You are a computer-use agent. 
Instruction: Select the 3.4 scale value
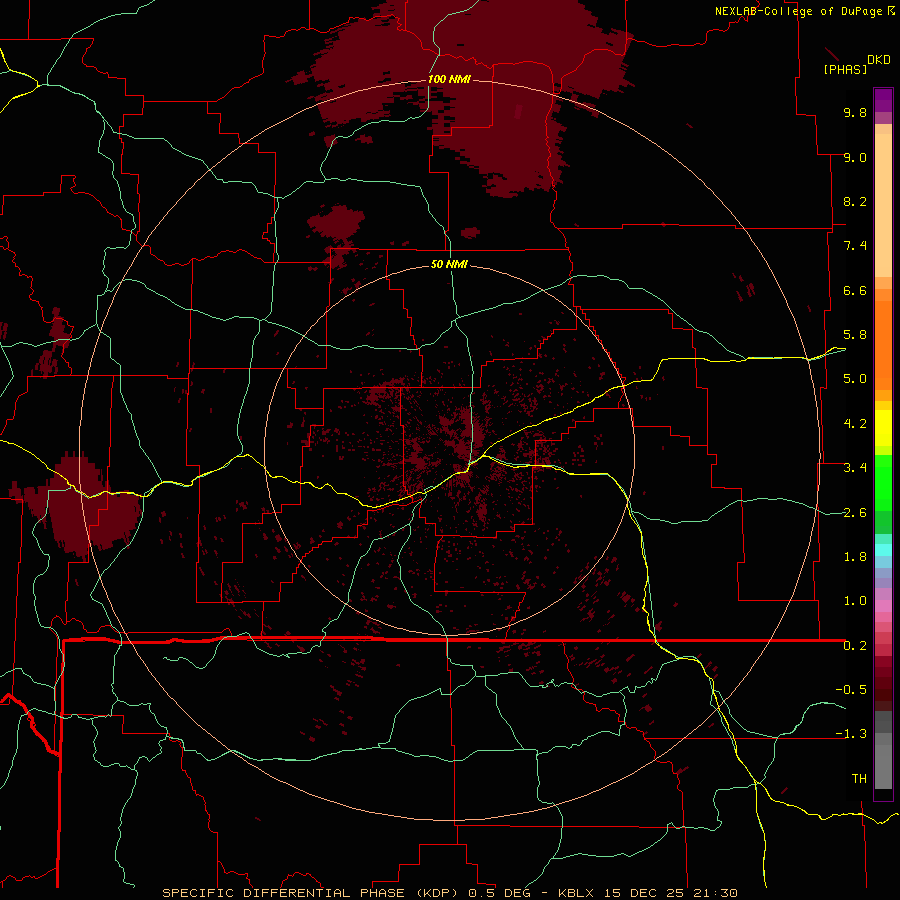pyautogui.click(x=855, y=468)
